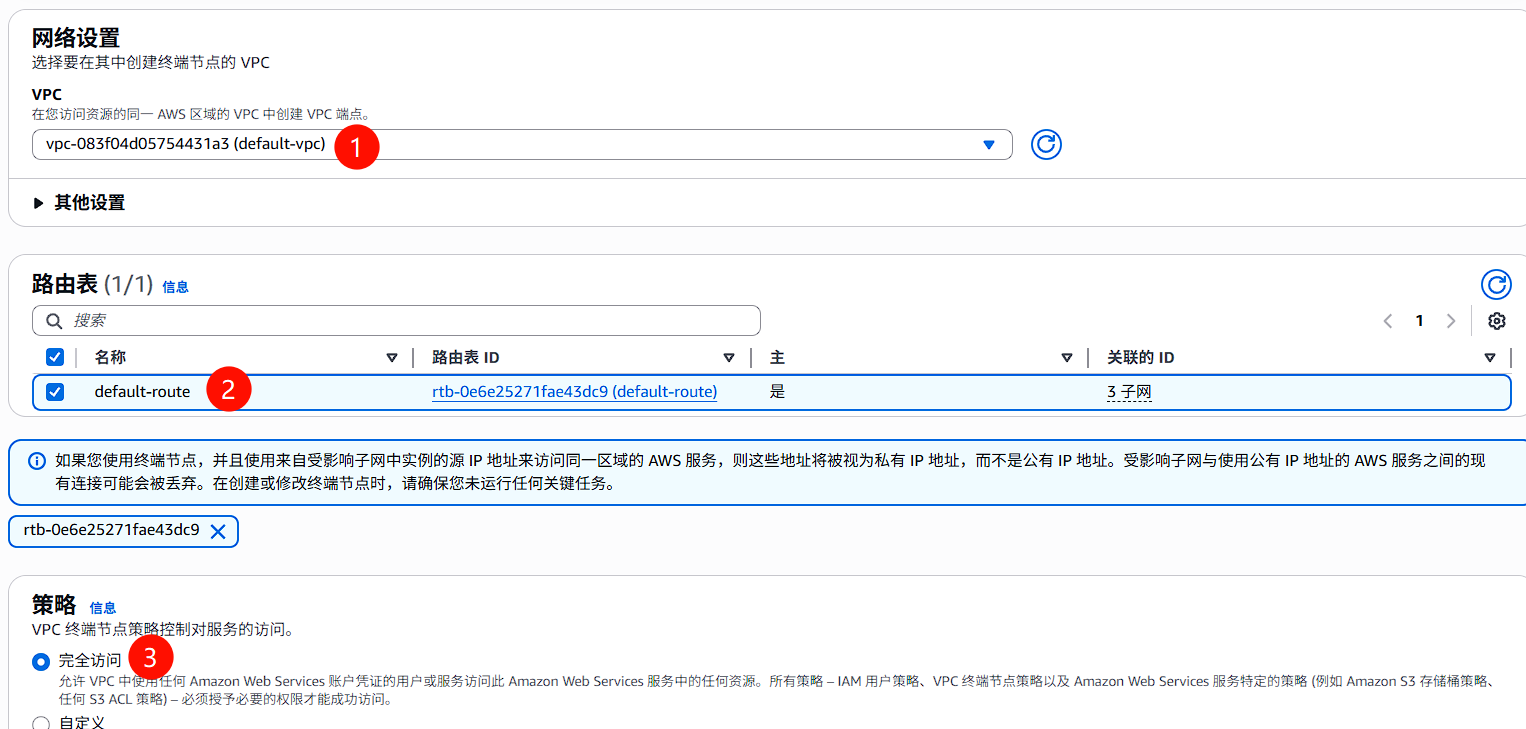
Task: Focus the route table 搜索 field
Action: [396, 321]
